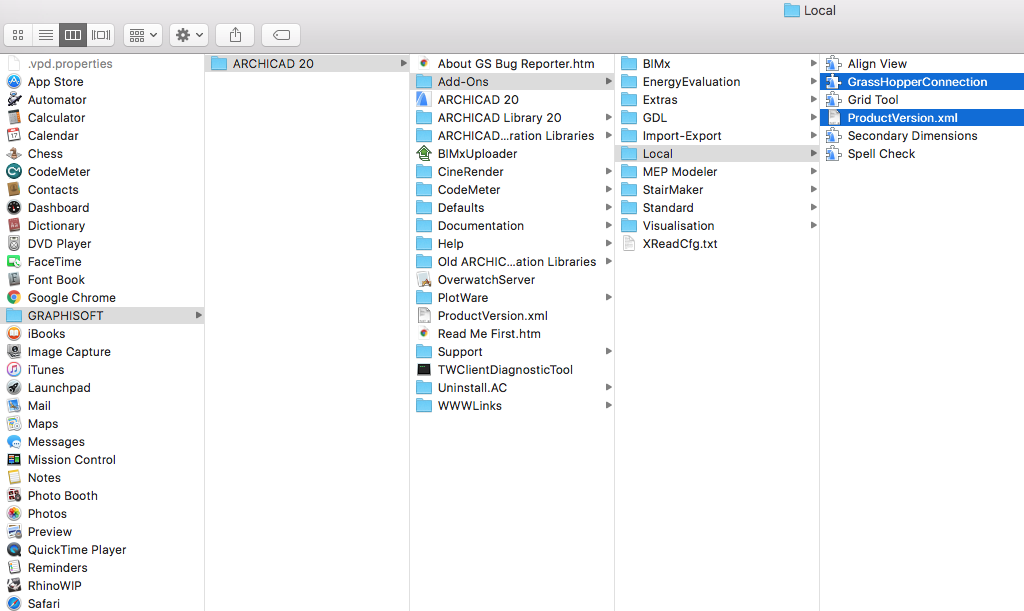Image resolution: width=1024 pixels, height=611 pixels.
Task: Select the TWClientDiagnosticTool icon
Action: [x=423, y=370]
